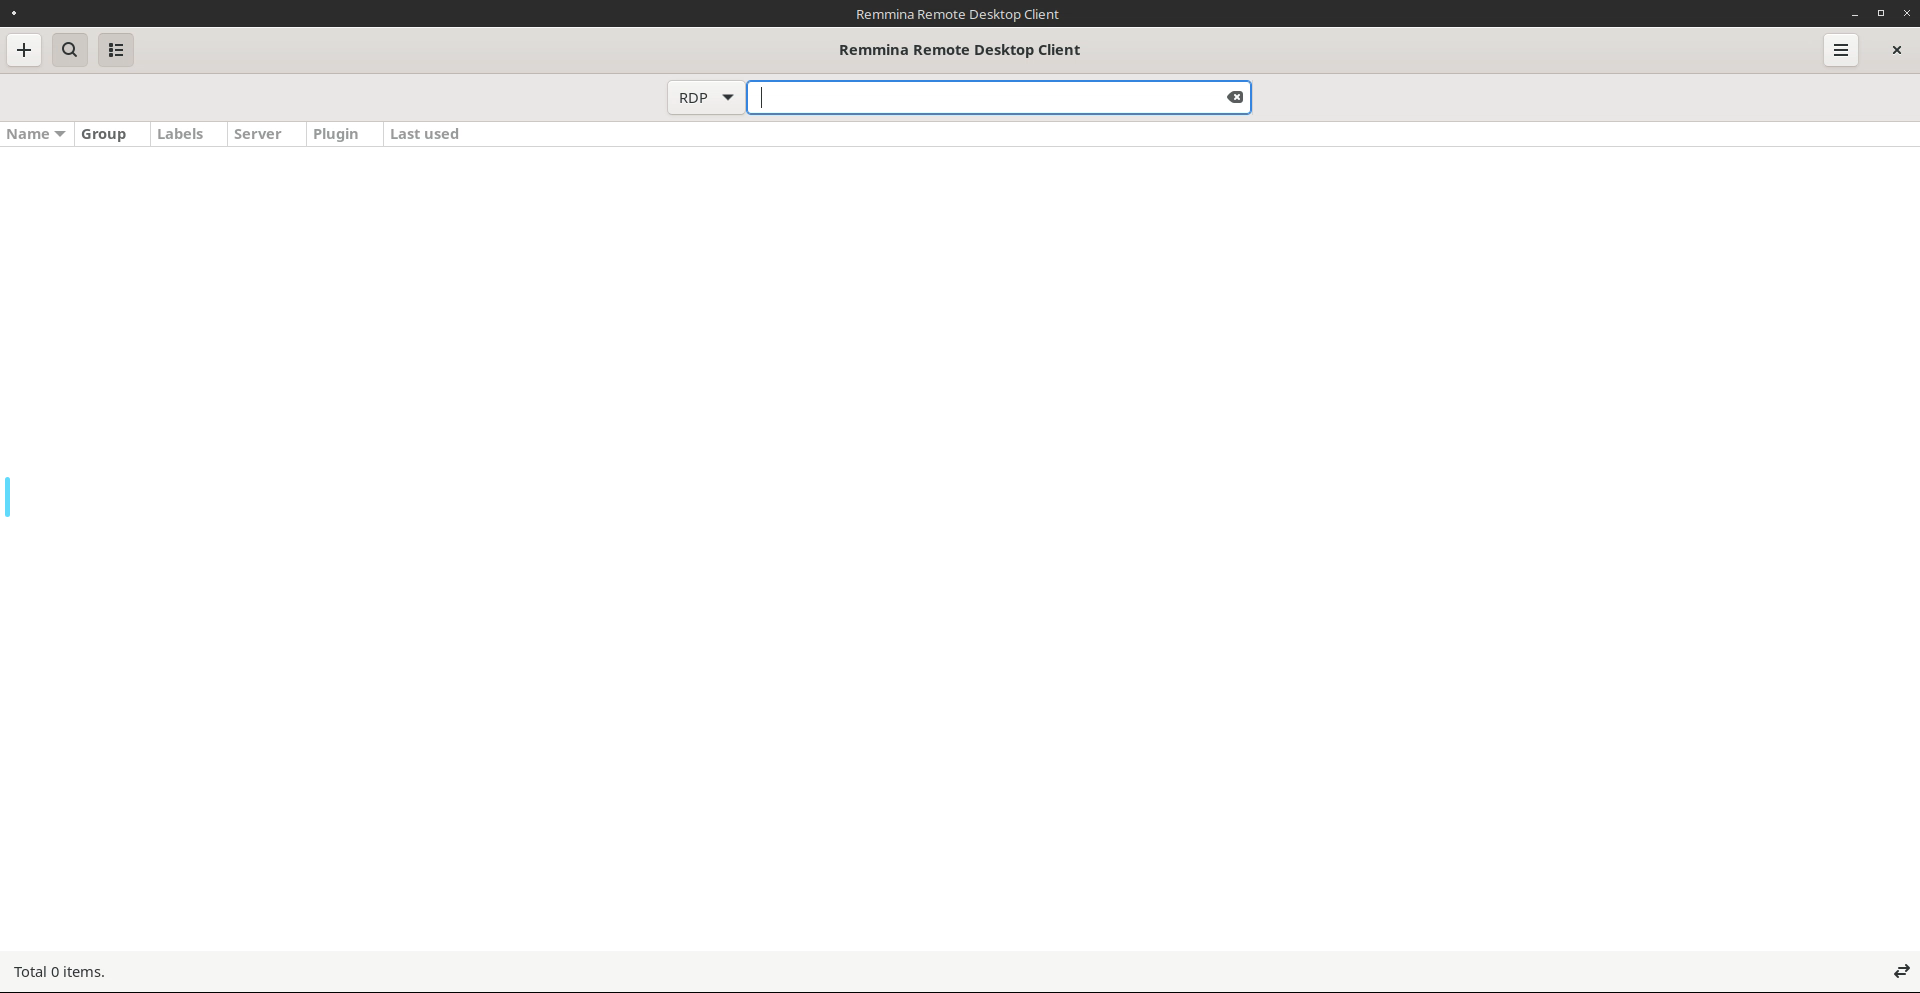This screenshot has height=993, width=1920.
Task: Maximize the window from the top title bar
Action: pos(1881,14)
